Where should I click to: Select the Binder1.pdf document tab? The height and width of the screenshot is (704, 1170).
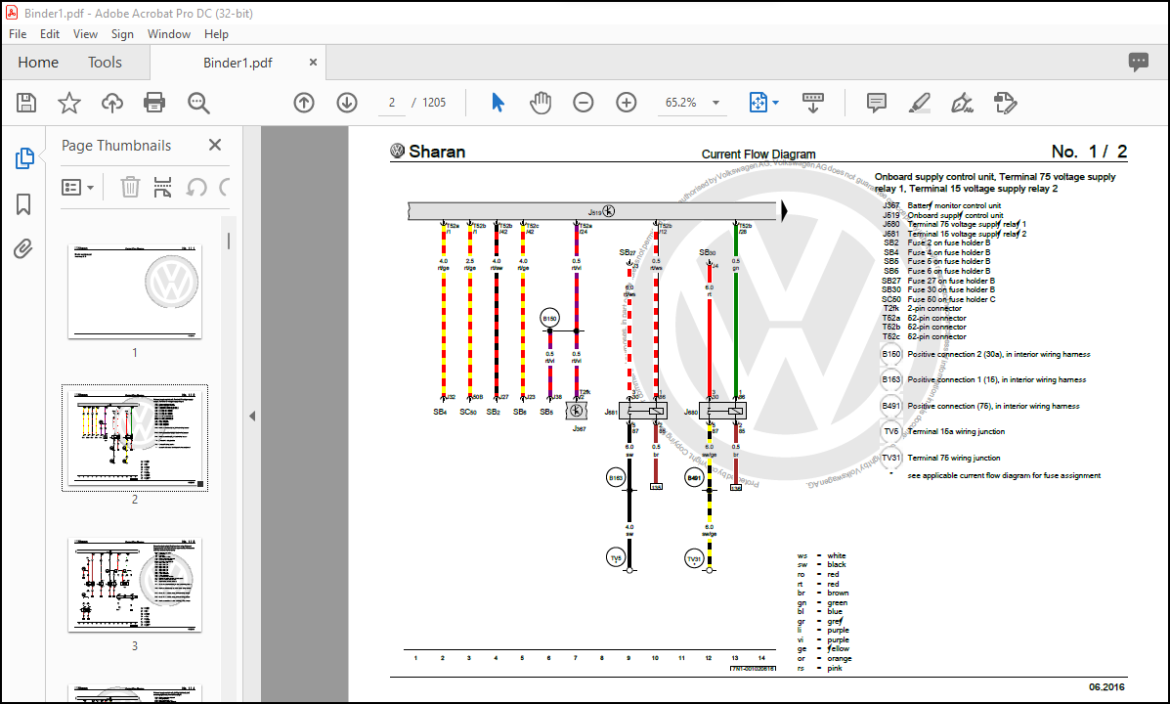click(238, 63)
